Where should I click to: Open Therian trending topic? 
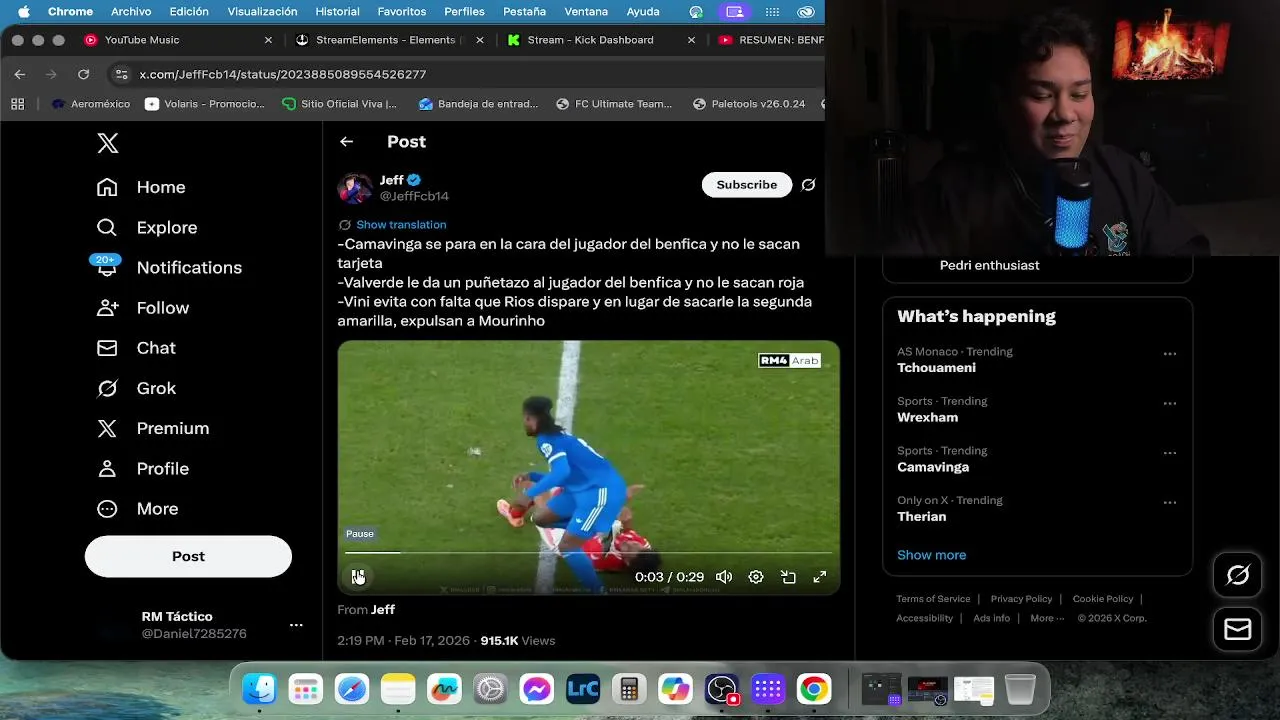(x=921, y=517)
